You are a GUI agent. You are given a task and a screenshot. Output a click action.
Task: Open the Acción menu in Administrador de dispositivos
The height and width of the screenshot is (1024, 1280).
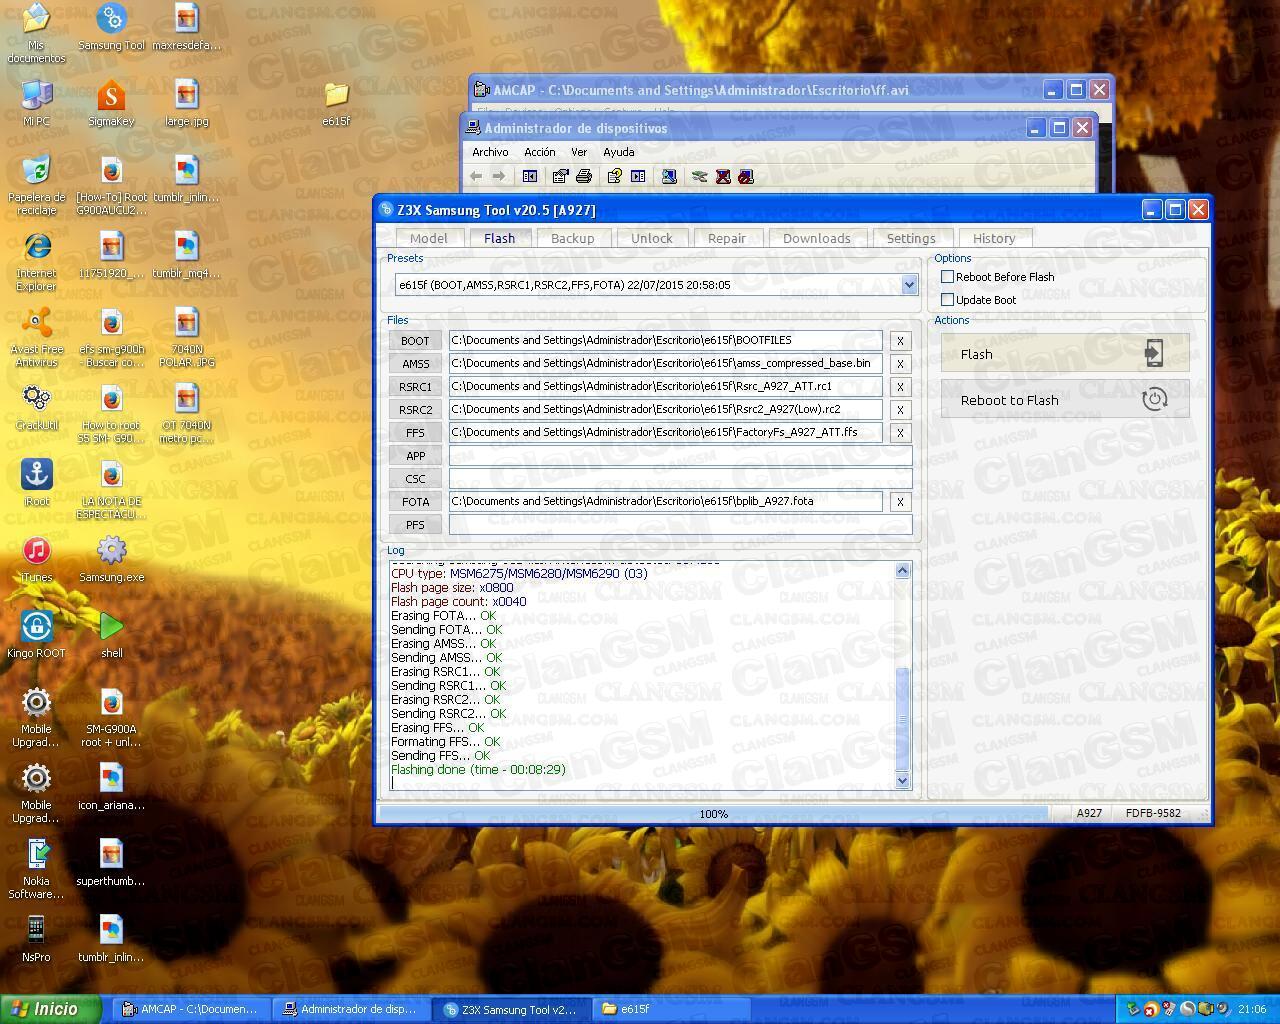(x=540, y=152)
